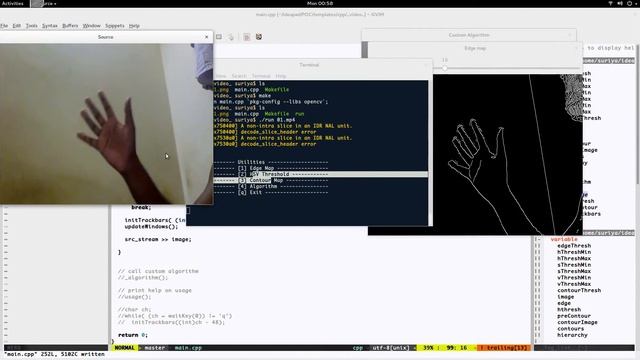Image resolution: width=640 pixels, height=360 pixels.
Task: Click the Edge map trackbar track
Action: tap(508, 68)
